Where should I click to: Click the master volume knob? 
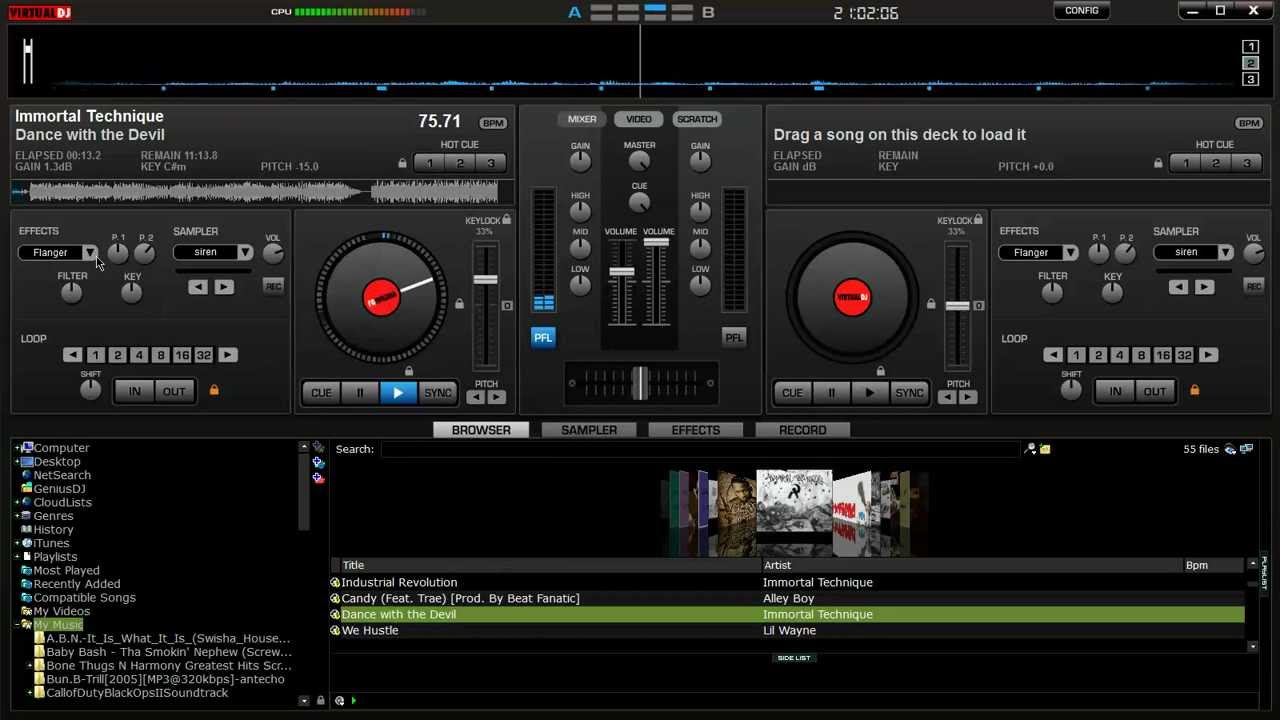click(639, 161)
